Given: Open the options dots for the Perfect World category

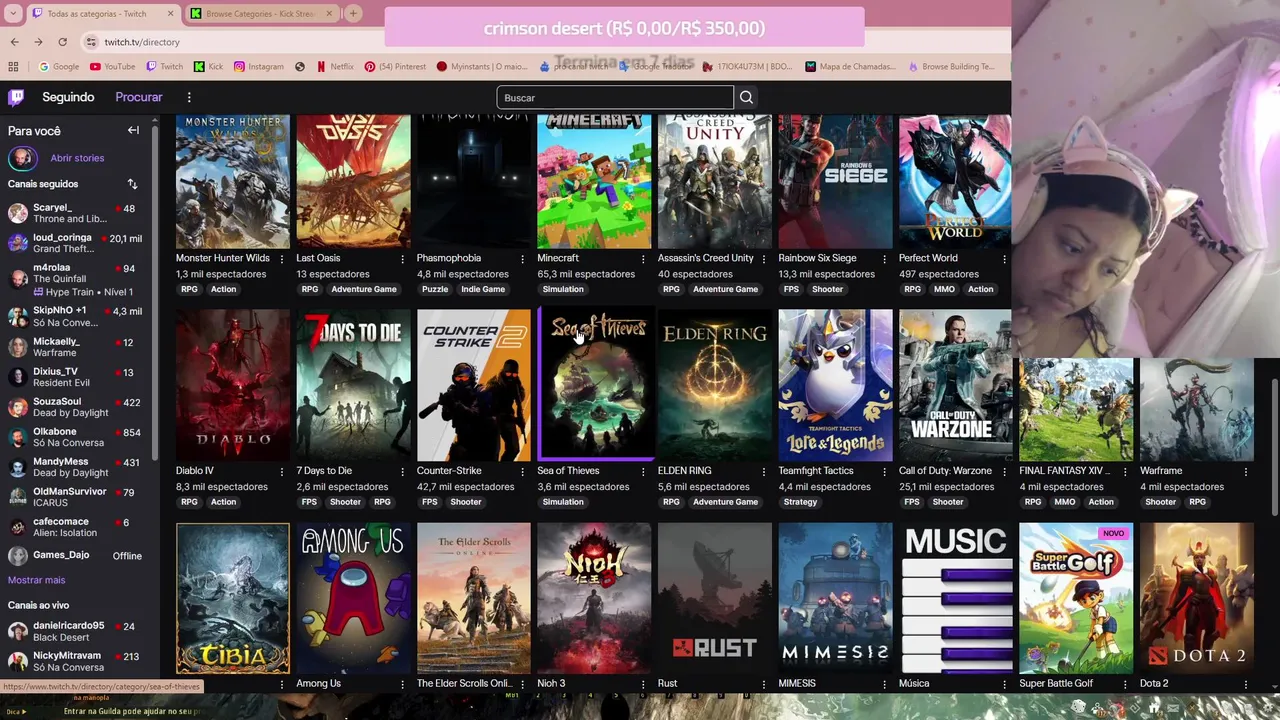Looking at the screenshot, I should pos(1004,259).
